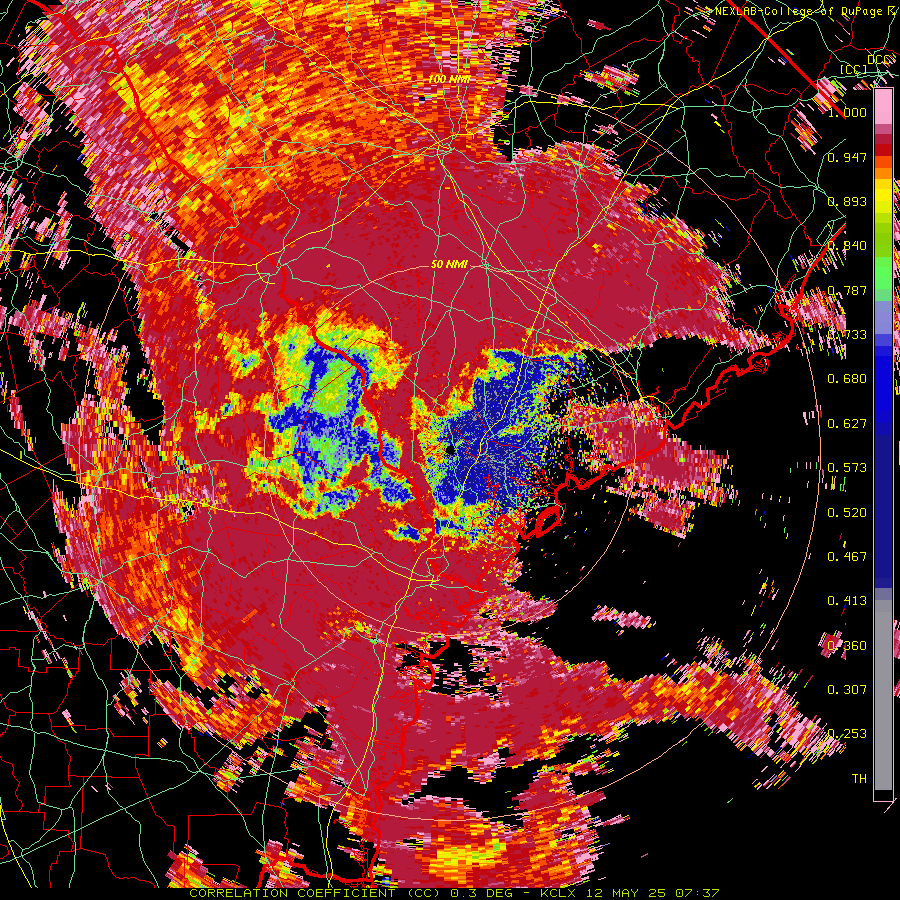The image size is (900, 900).
Task: Select the 0.413 legend value
Action: [x=847, y=600]
